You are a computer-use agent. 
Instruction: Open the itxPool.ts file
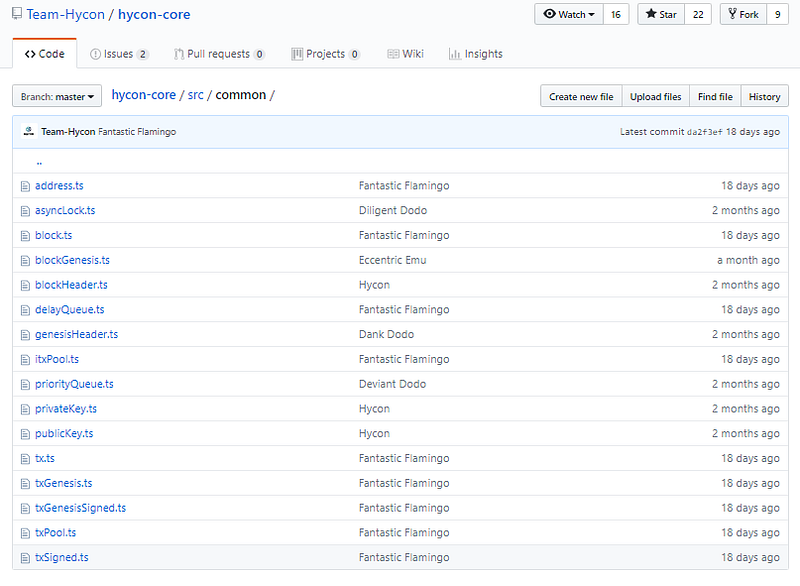pyautogui.click(x=57, y=359)
